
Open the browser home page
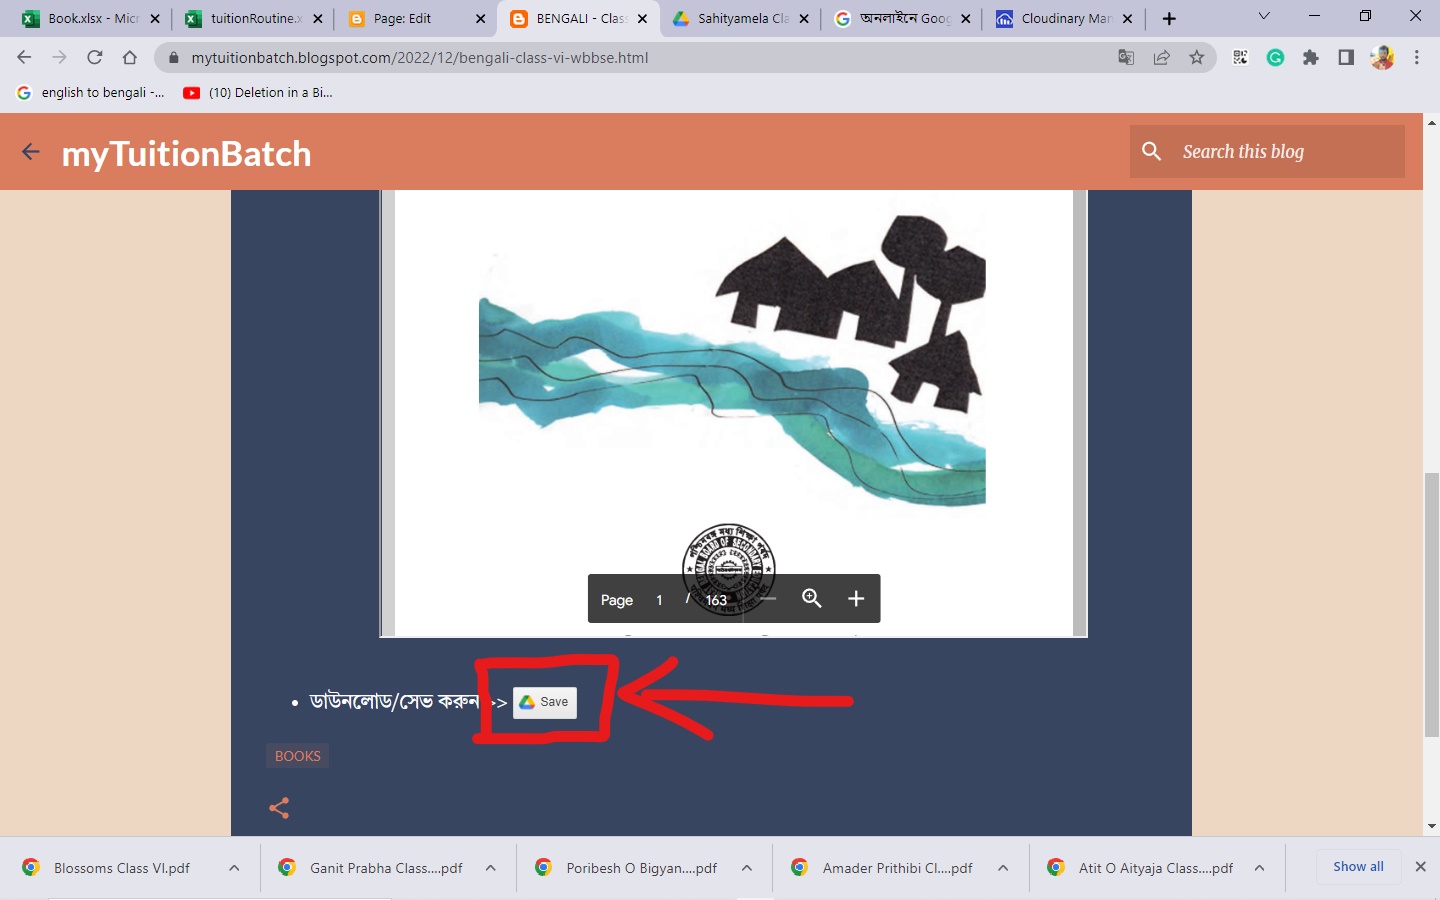point(129,58)
